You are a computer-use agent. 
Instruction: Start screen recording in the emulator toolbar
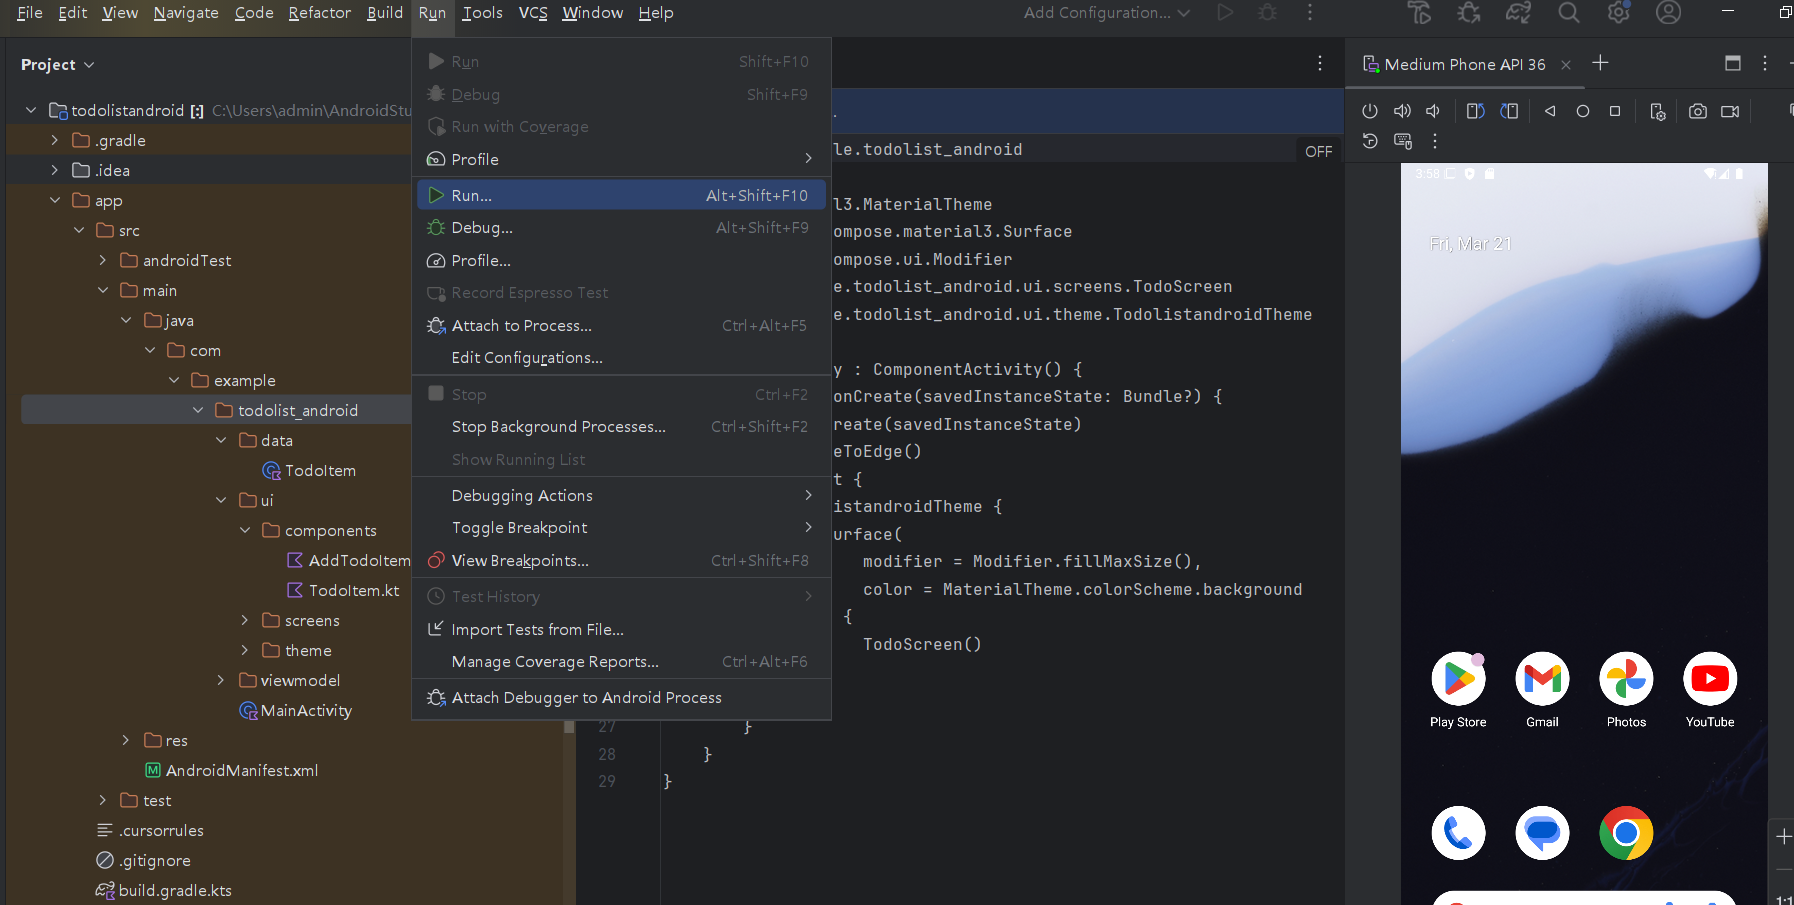[1729, 111]
